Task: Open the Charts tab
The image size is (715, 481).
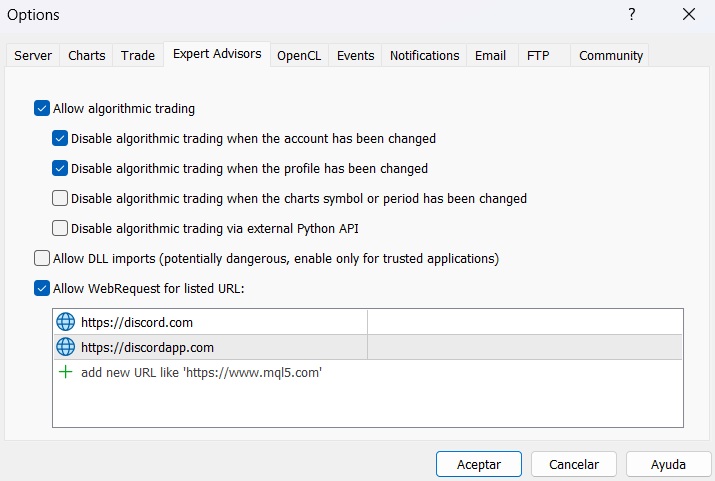Action: click(x=87, y=56)
